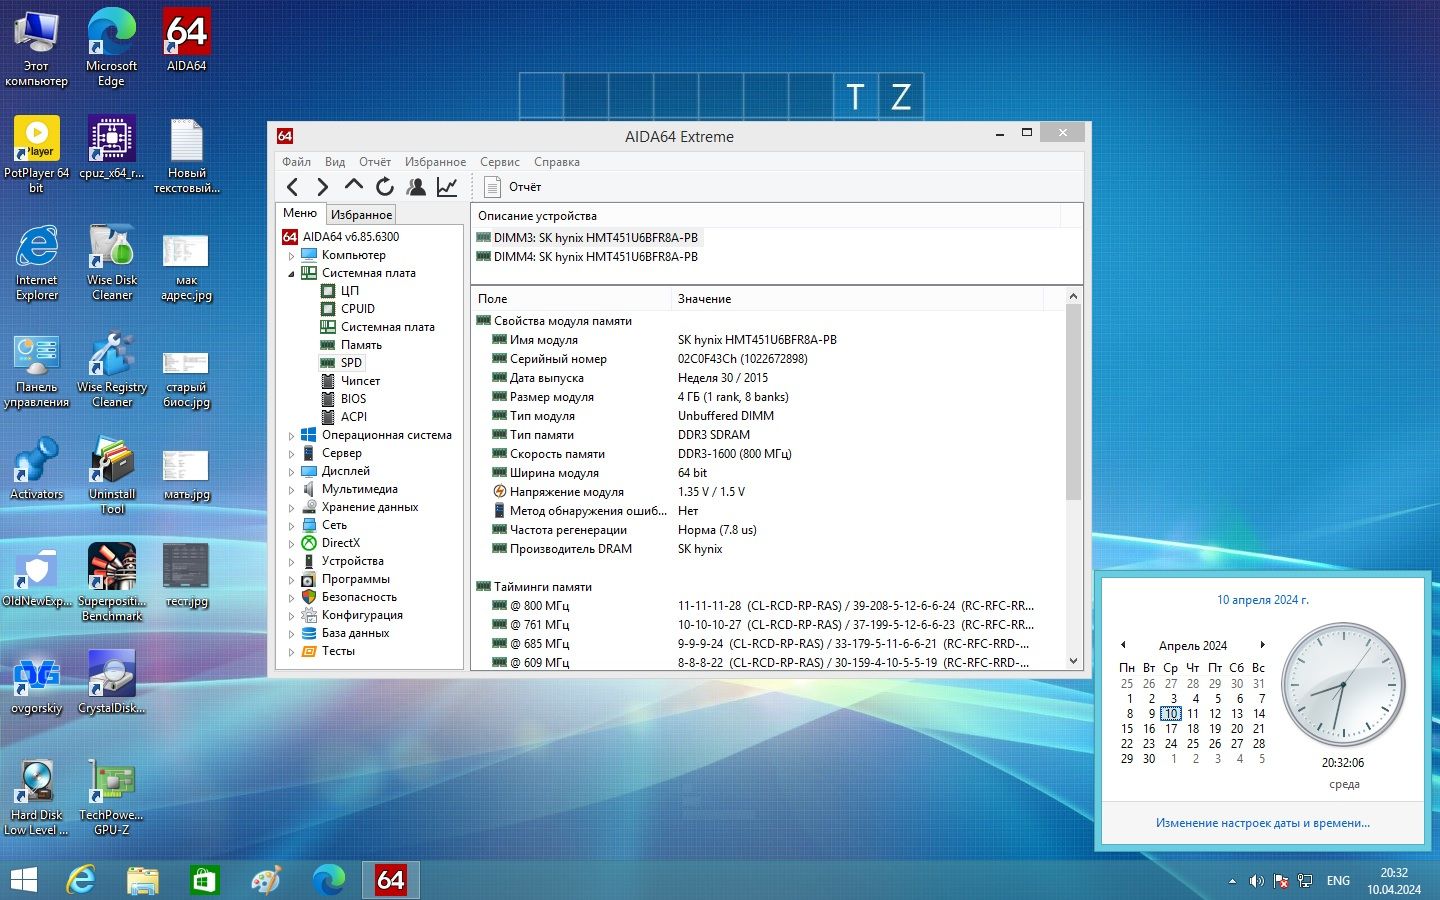Open the BIOS tree entry
The image size is (1440, 900).
(353, 399)
